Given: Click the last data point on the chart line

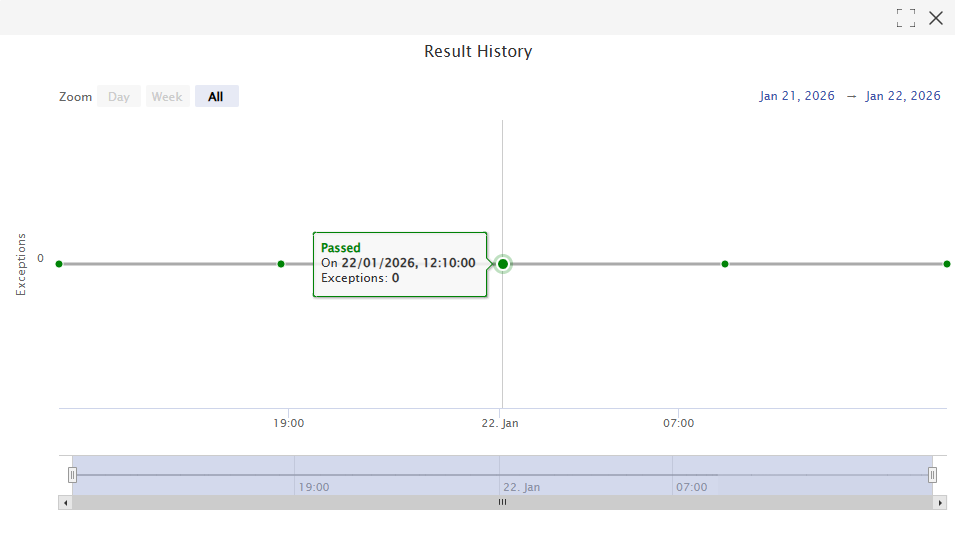Looking at the screenshot, I should click(946, 264).
